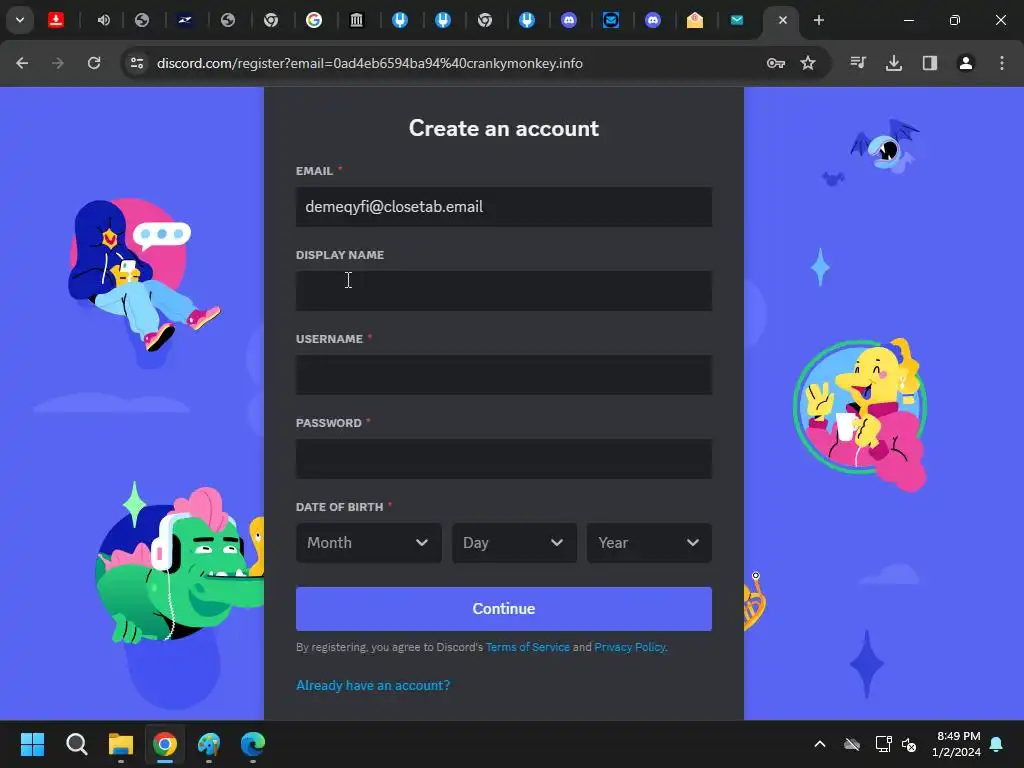Bookmark this page with the star
The height and width of the screenshot is (768, 1024).
point(808,63)
